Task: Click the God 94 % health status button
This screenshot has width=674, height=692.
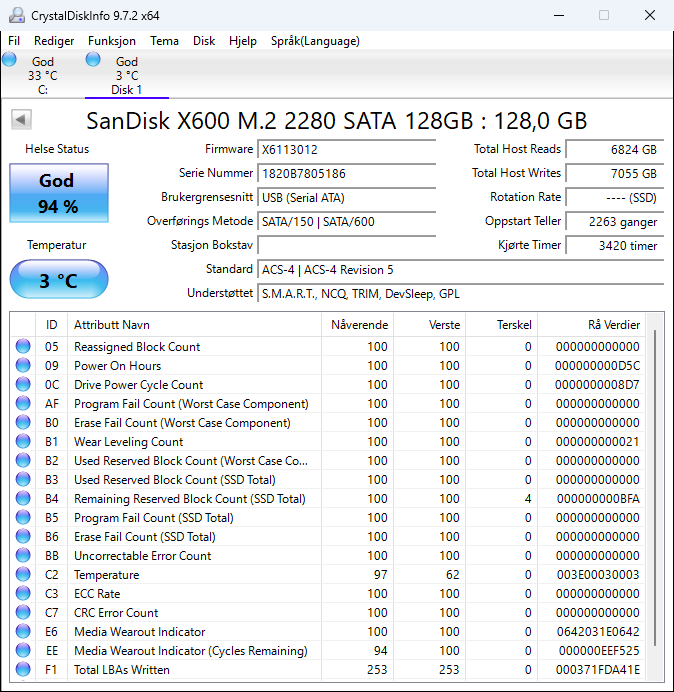Action: [59, 193]
